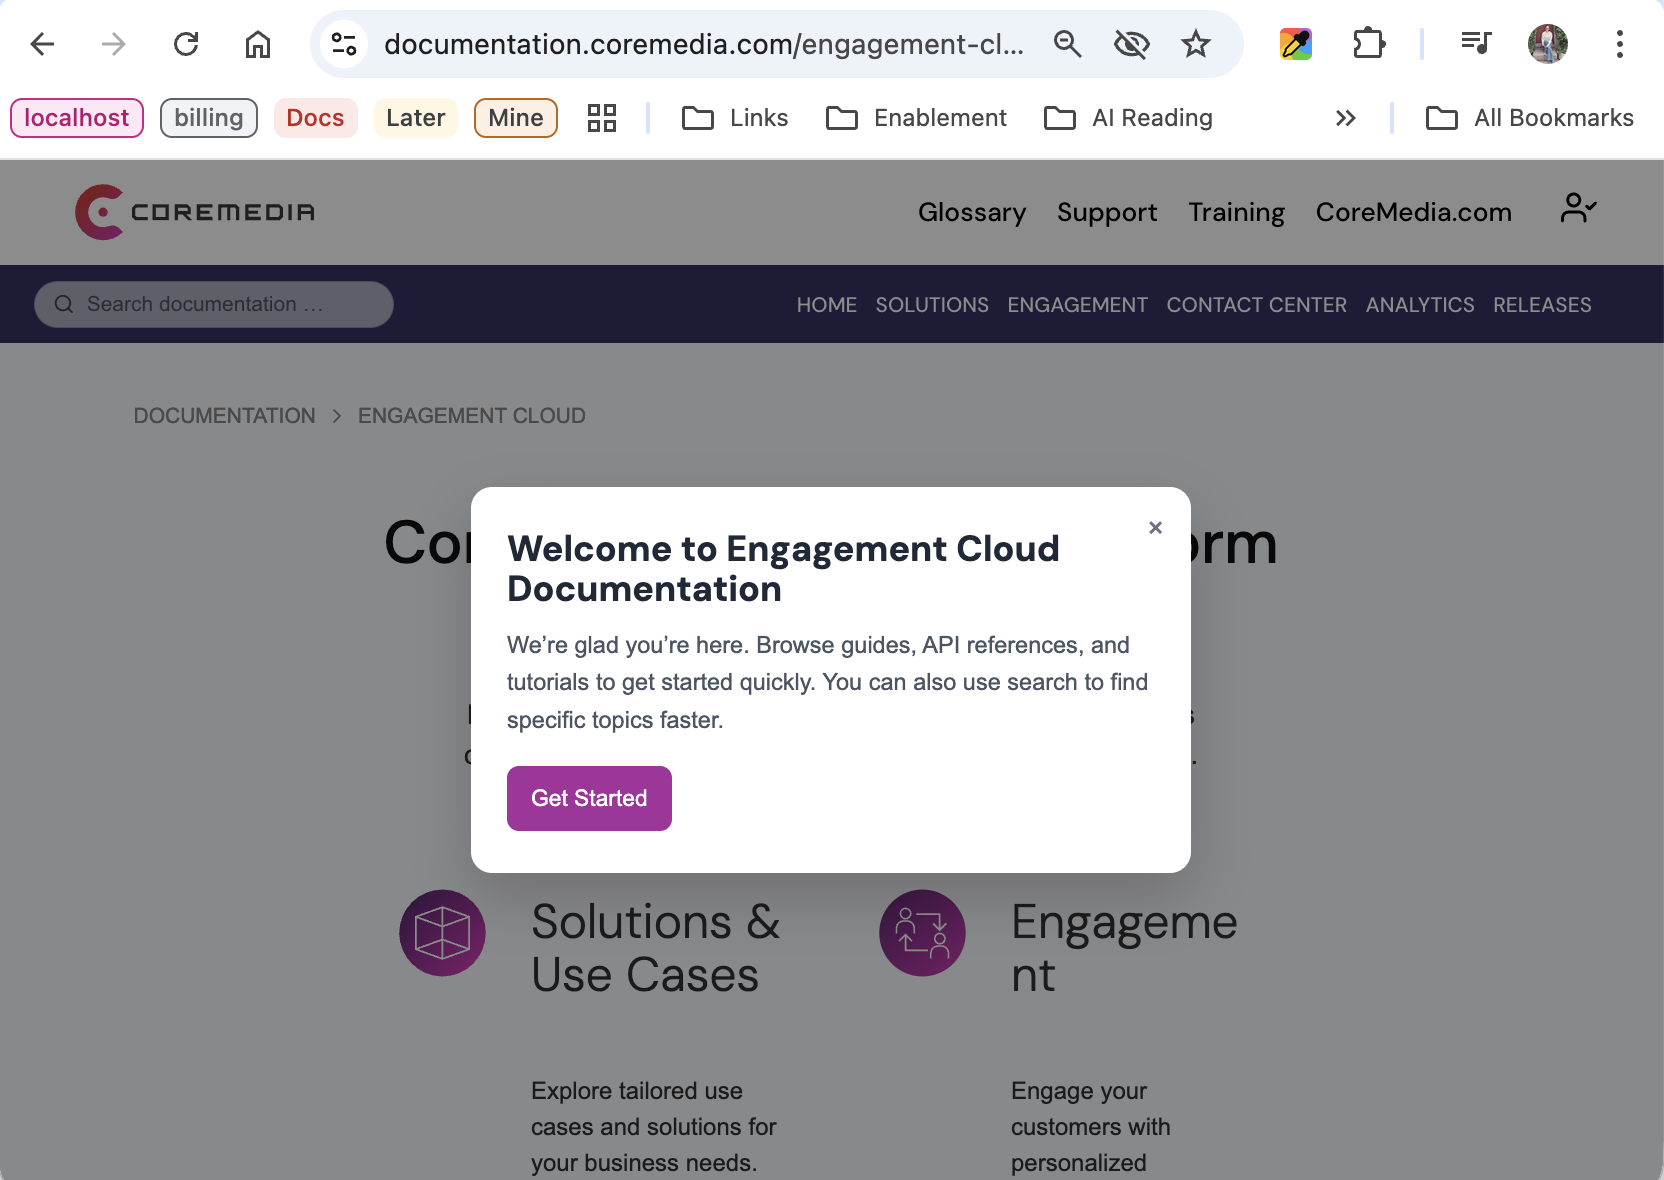This screenshot has height=1180, width=1664.
Task: Close the welcome dialog
Action: pos(1155,527)
